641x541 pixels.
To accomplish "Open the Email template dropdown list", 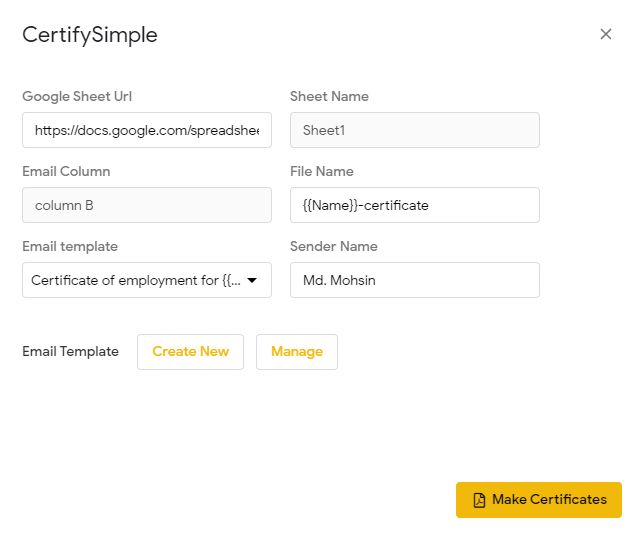I will pos(137,280).
